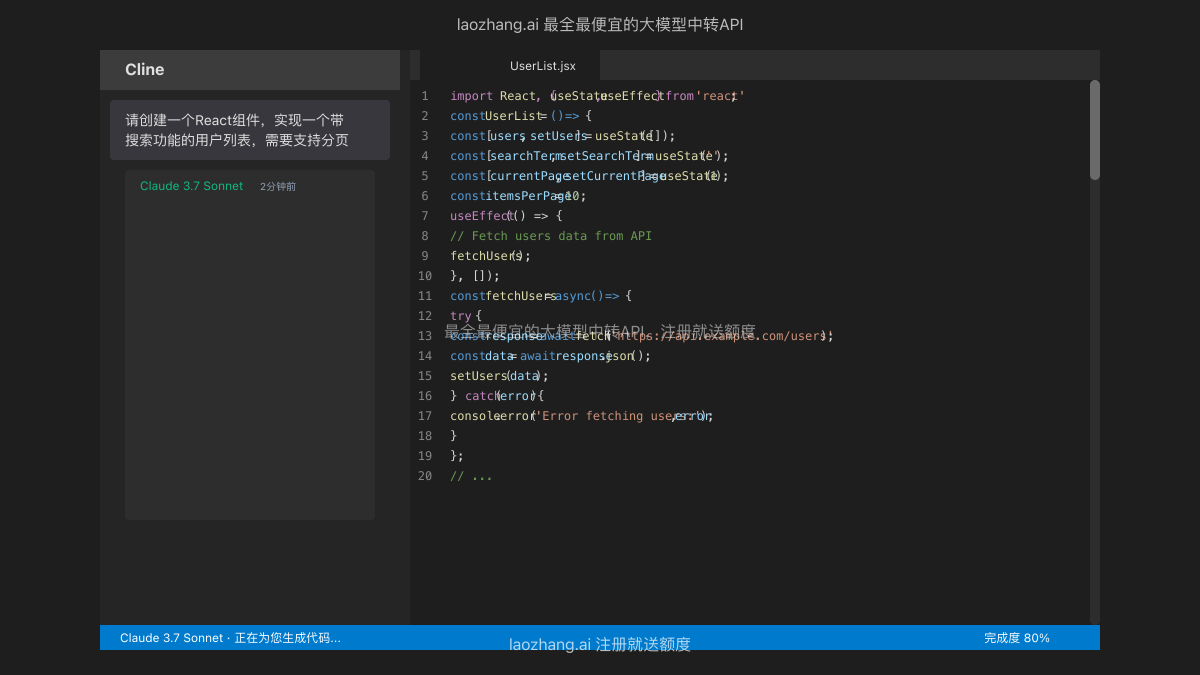The height and width of the screenshot is (675, 1200).
Task: Click the Fetch users data from API comment
Action: pos(551,236)
